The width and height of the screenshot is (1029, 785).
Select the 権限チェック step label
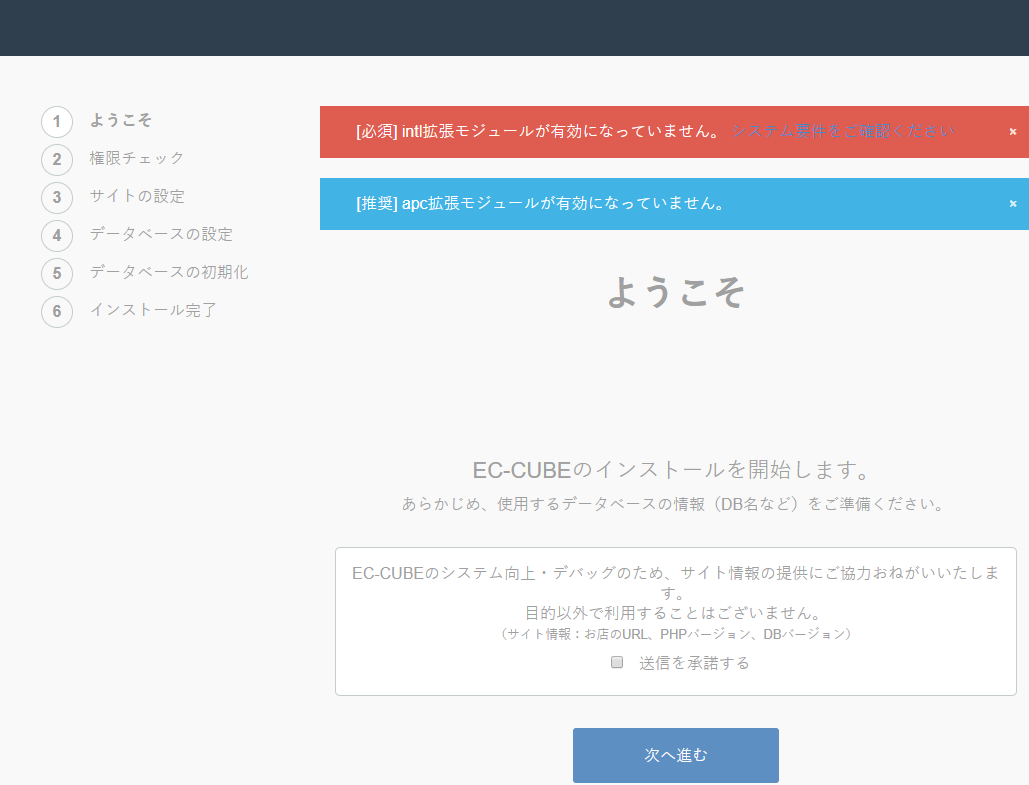[x=137, y=158]
